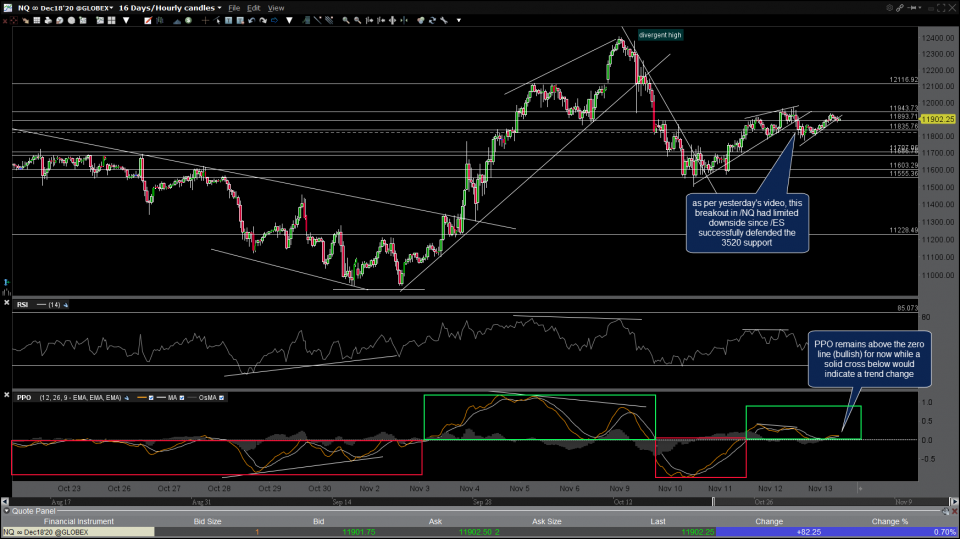
Task: Click the crosshair target icon beside red X
Action: point(13,20)
